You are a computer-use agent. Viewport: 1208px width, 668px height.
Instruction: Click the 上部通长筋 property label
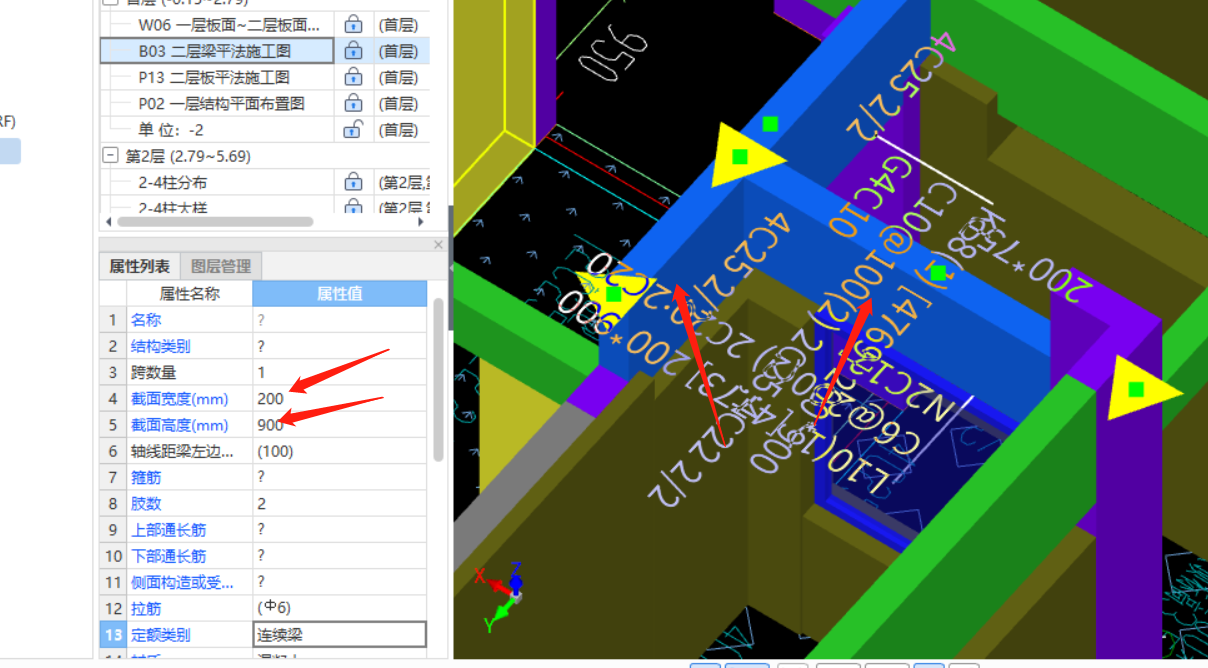click(x=169, y=529)
